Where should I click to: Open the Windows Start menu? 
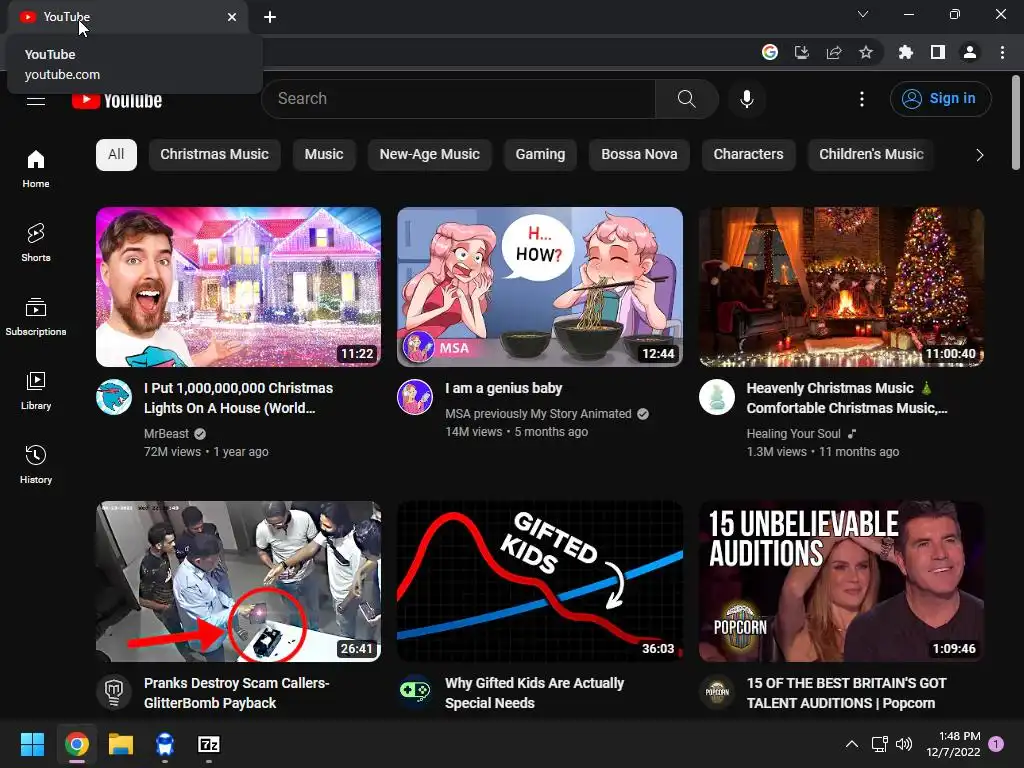pyautogui.click(x=32, y=744)
